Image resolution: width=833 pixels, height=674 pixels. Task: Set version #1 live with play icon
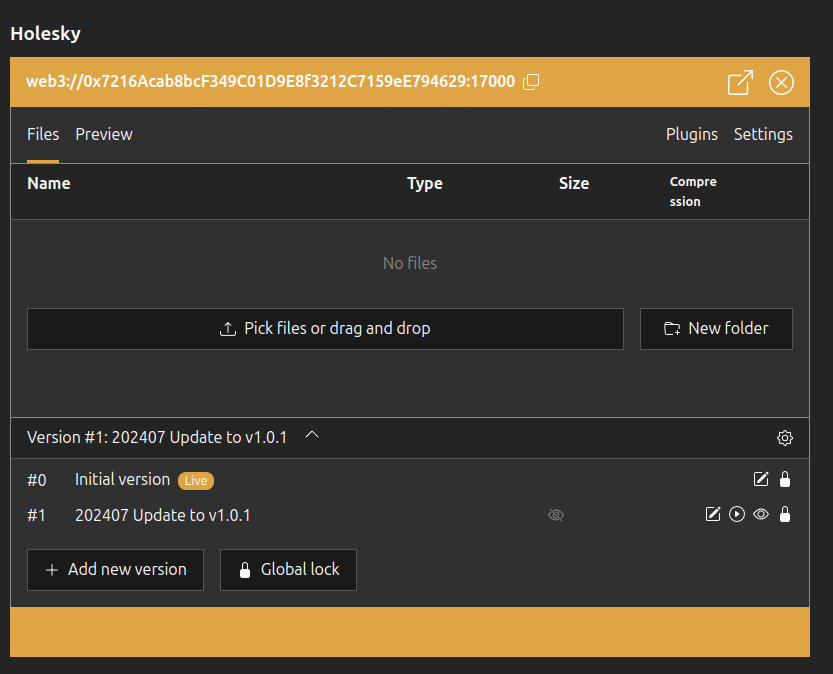click(x=737, y=514)
